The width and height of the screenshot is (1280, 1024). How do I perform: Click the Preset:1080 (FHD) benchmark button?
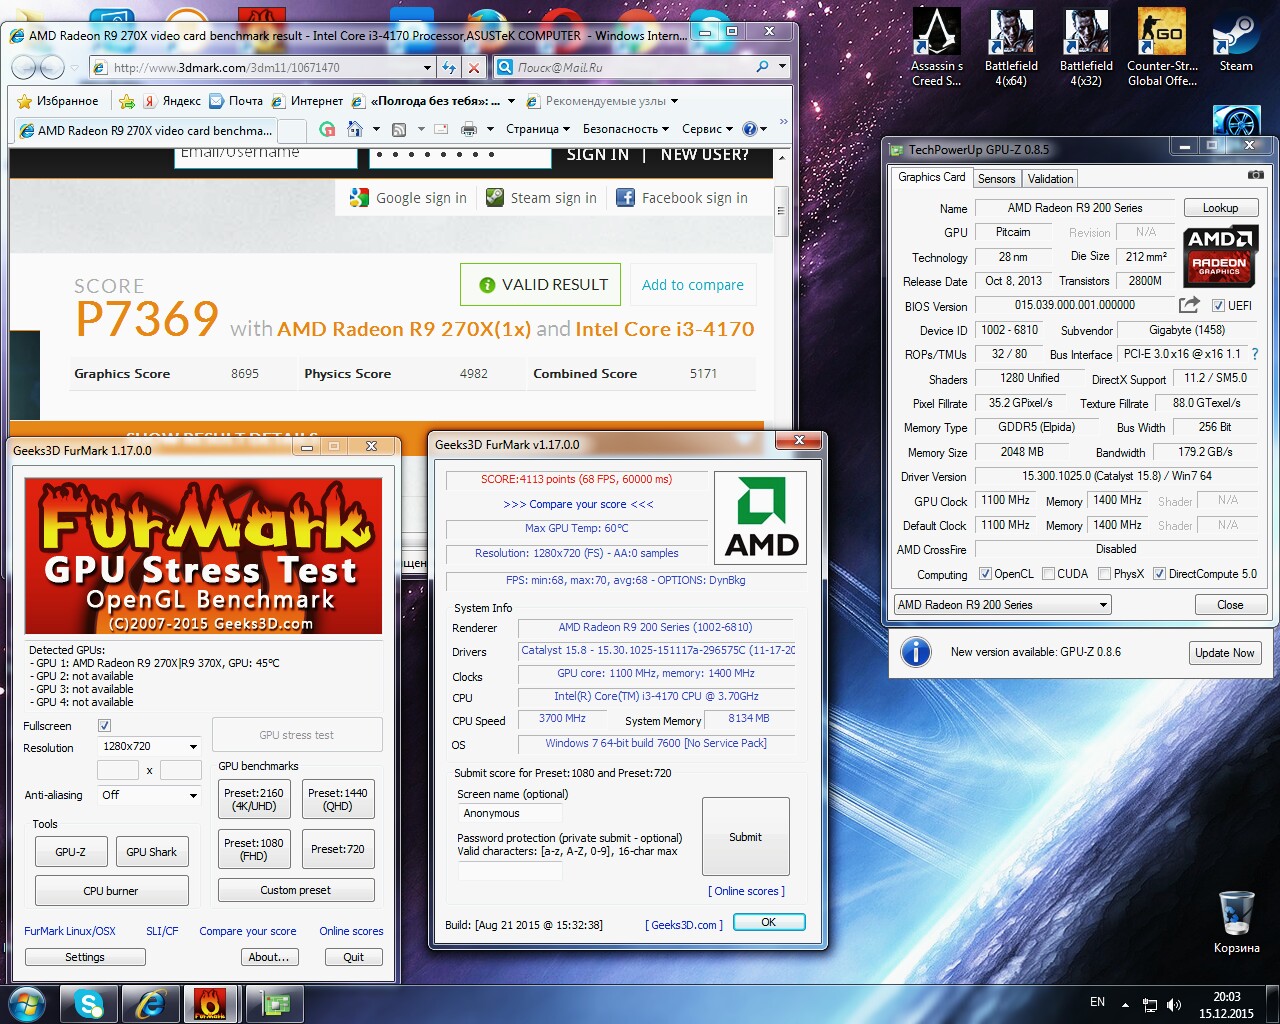[x=254, y=849]
